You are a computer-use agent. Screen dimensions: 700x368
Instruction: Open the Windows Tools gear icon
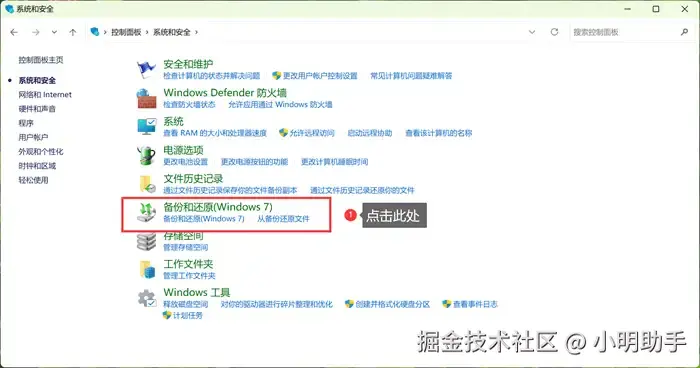(x=146, y=298)
